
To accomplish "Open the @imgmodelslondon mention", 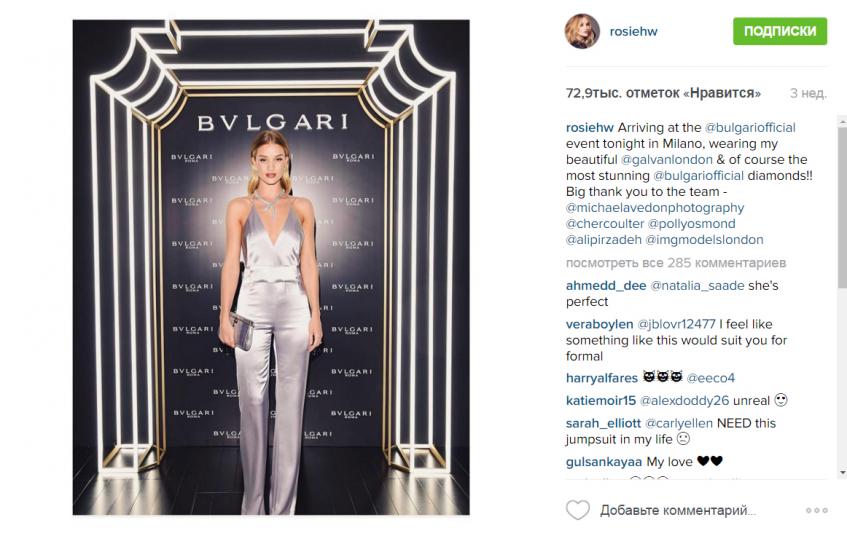I will pyautogui.click(x=704, y=239).
